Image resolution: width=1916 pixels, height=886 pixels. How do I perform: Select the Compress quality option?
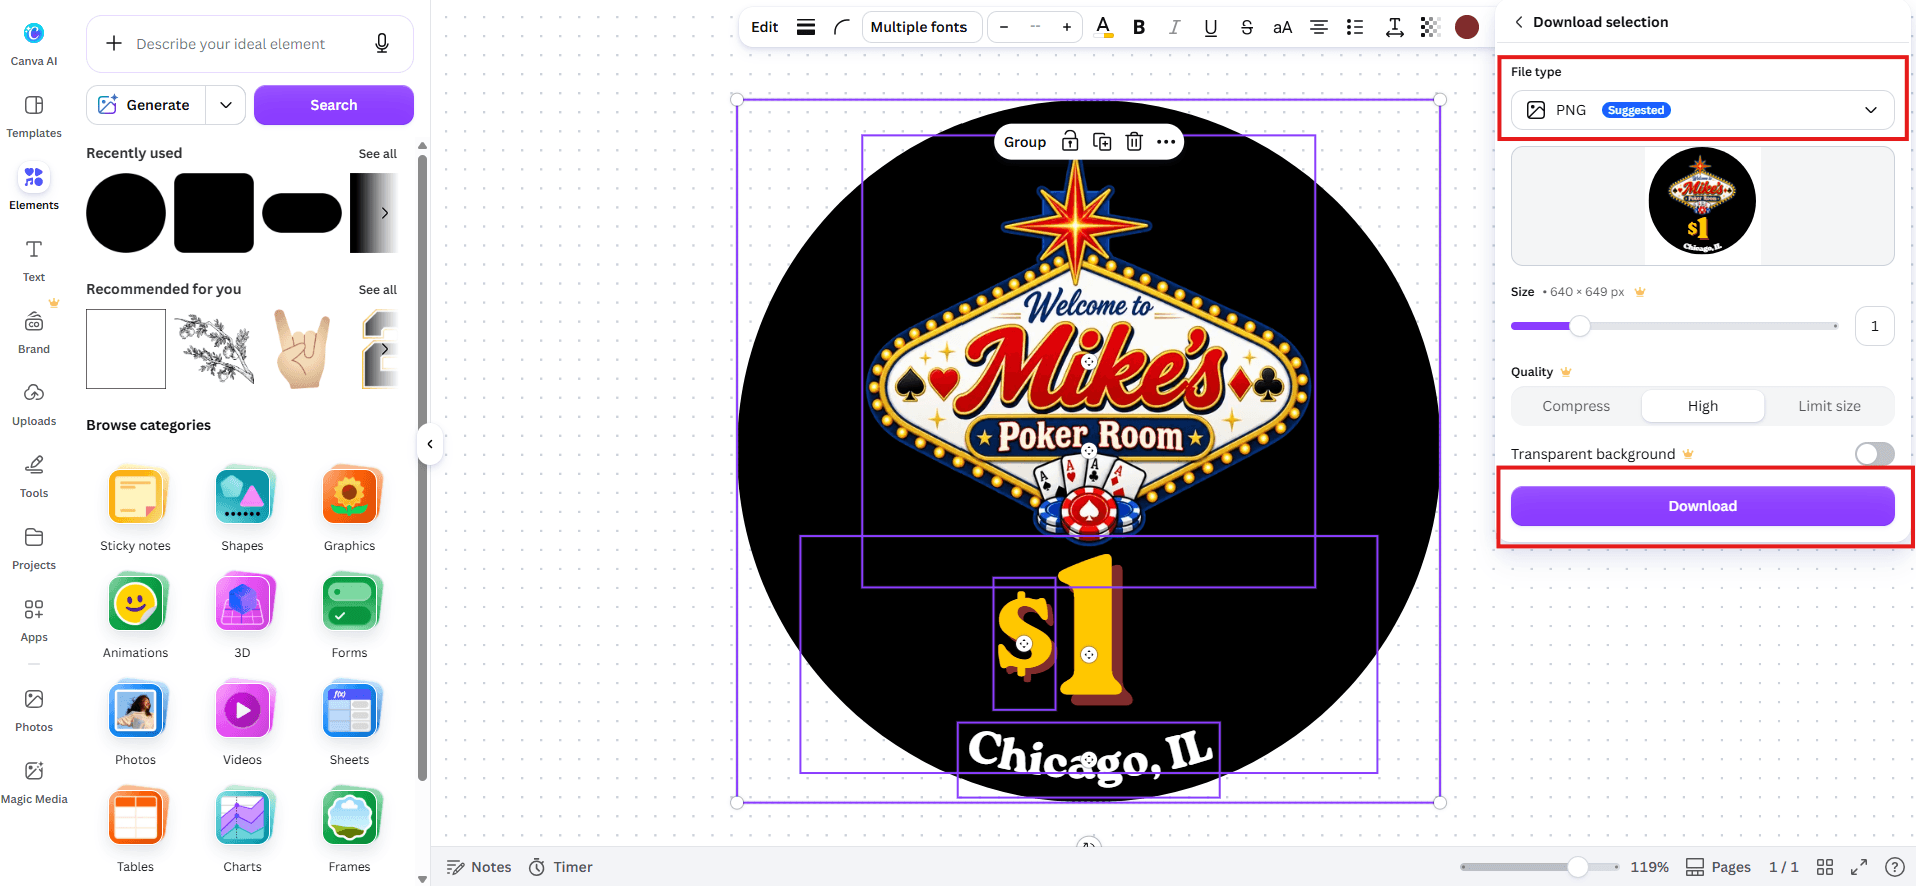click(1576, 406)
